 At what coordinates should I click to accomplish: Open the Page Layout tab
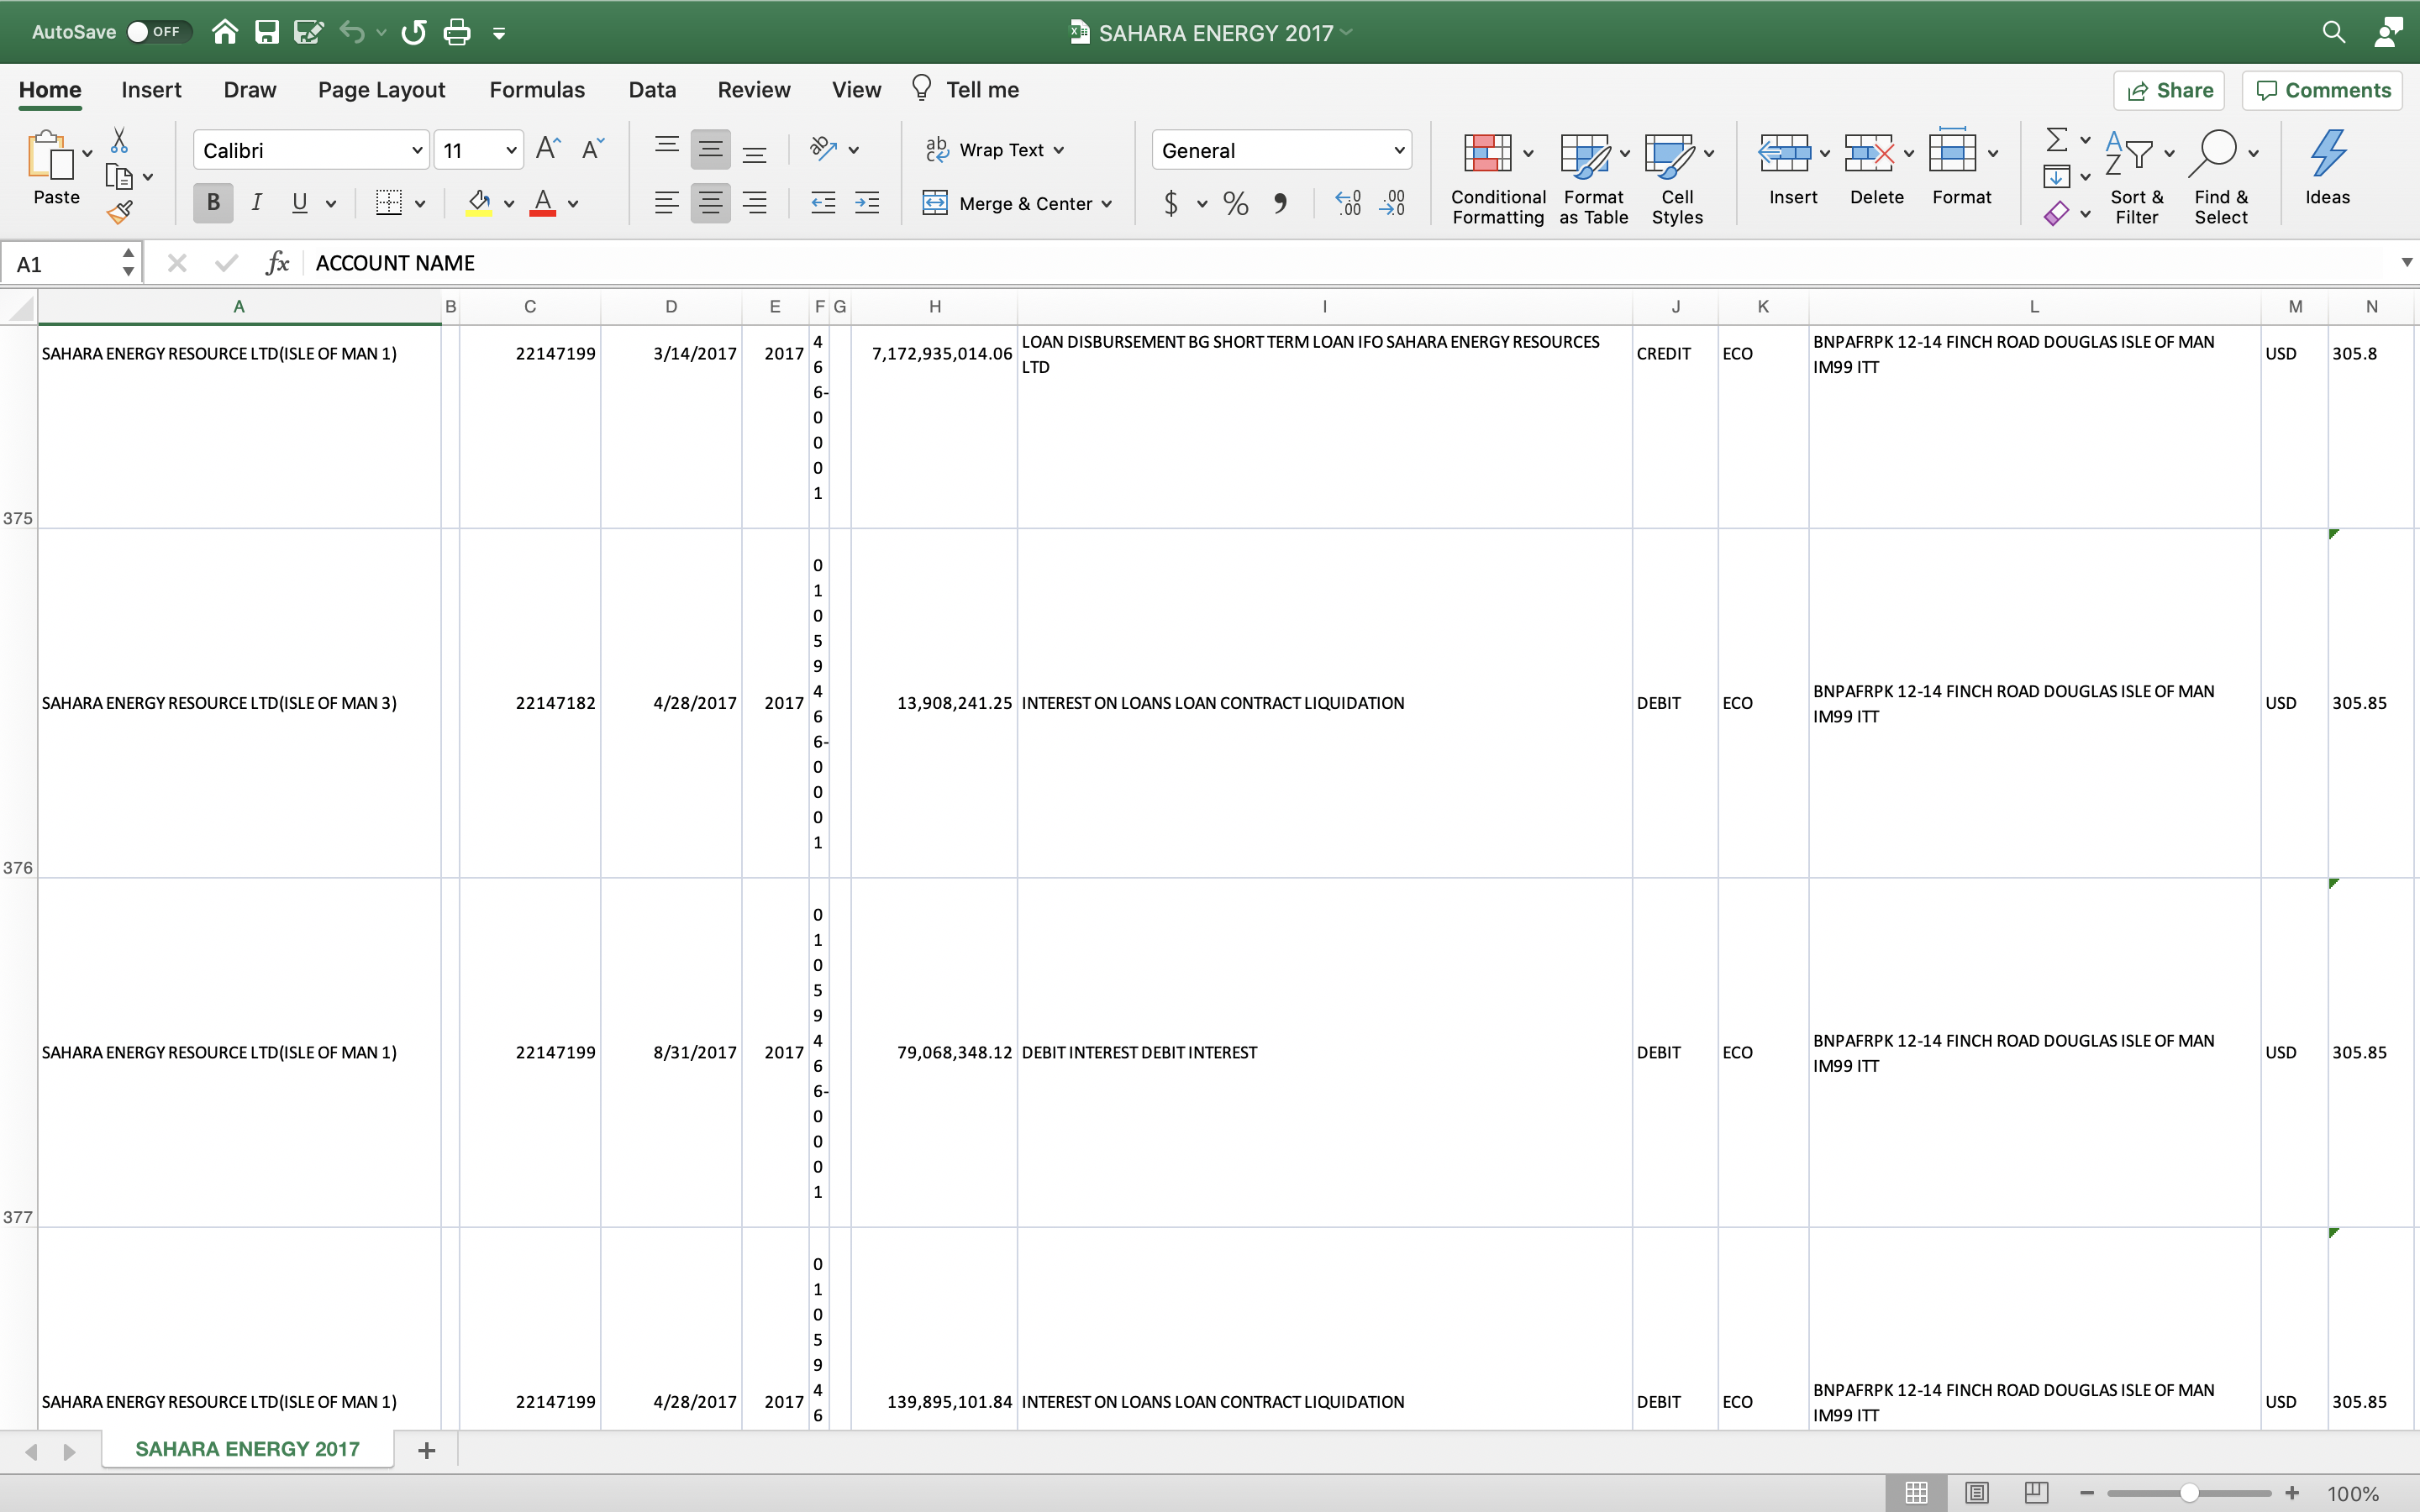[381, 90]
